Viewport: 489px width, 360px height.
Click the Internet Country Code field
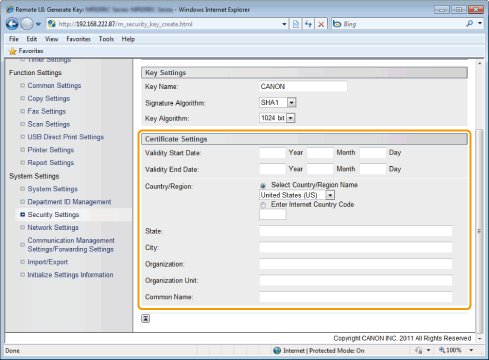pos(272,215)
